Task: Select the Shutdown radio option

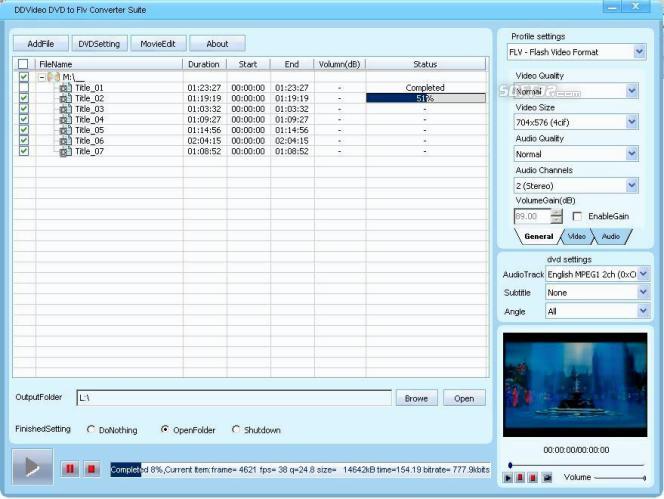Action: (236, 430)
